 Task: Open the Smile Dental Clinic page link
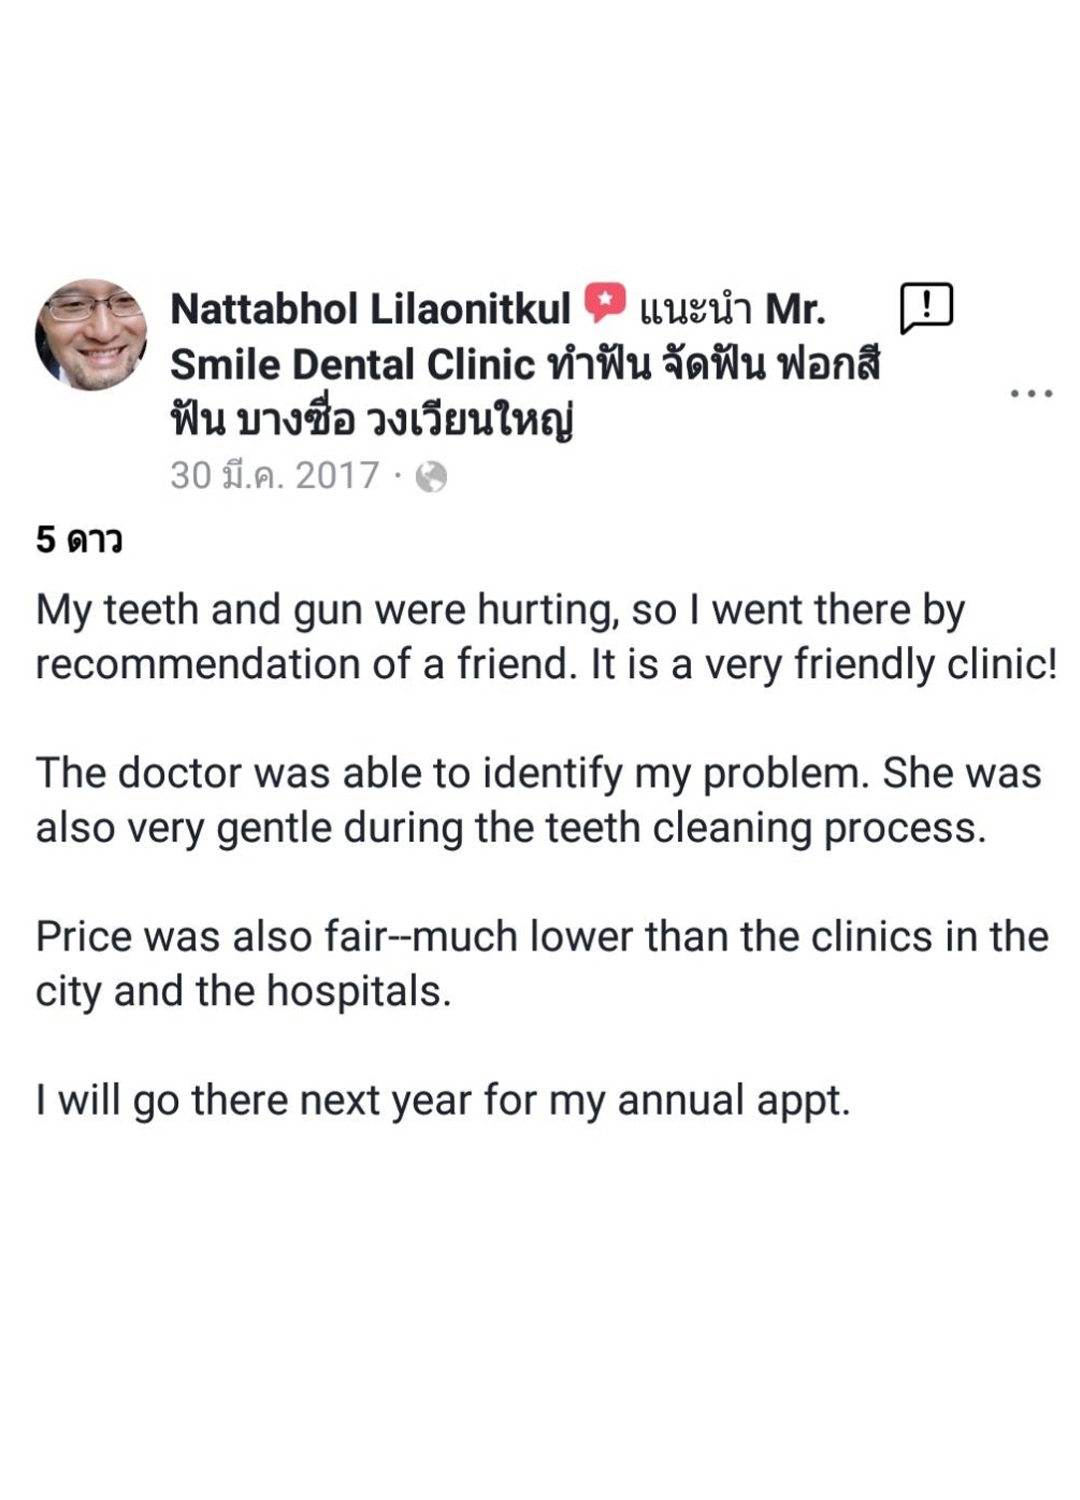tap(352, 365)
